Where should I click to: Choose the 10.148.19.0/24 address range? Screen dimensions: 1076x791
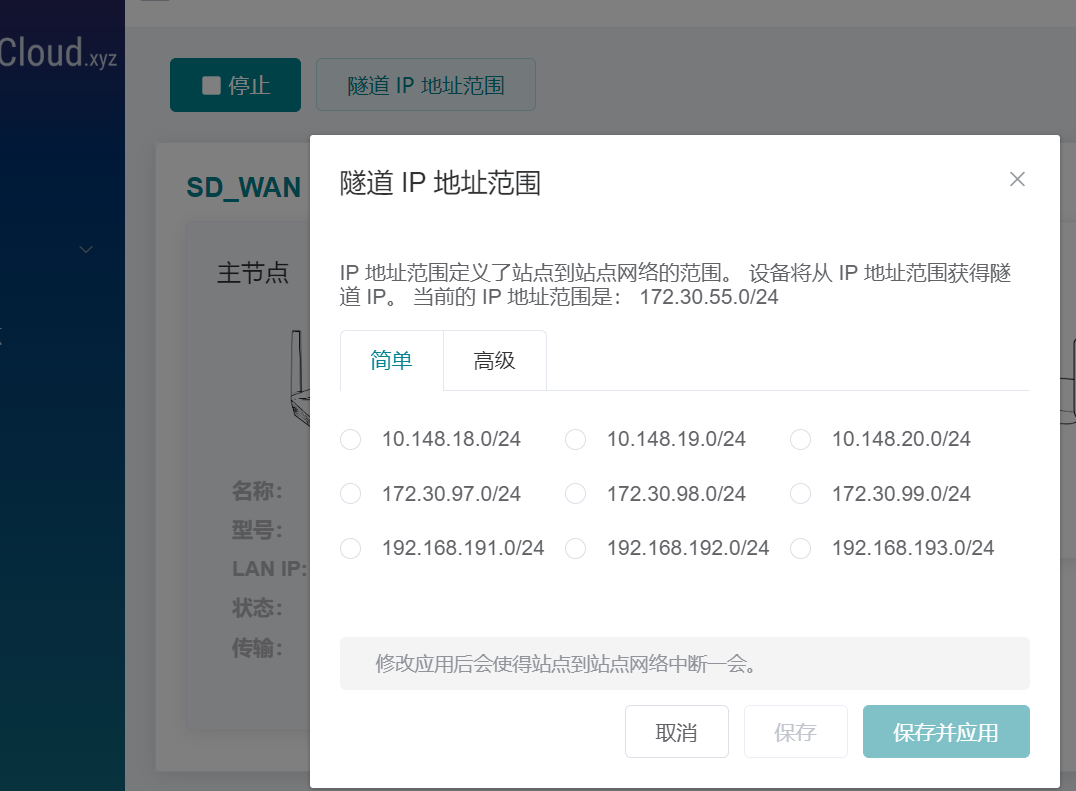tap(576, 440)
